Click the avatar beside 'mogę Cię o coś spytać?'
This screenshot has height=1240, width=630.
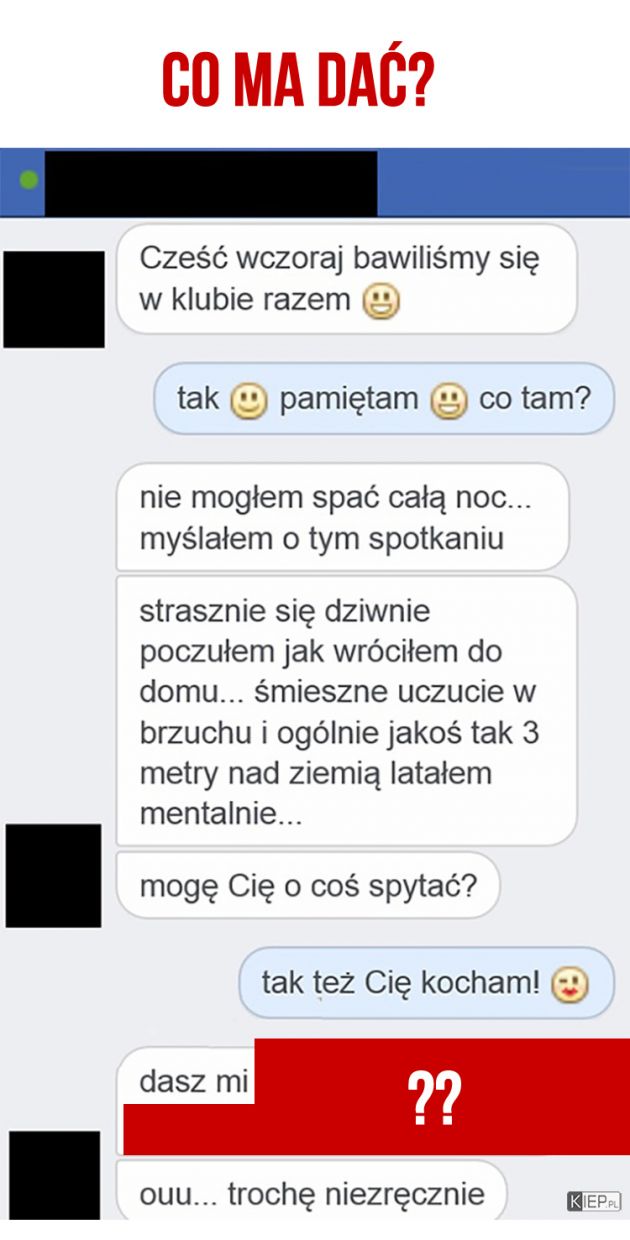(54, 875)
